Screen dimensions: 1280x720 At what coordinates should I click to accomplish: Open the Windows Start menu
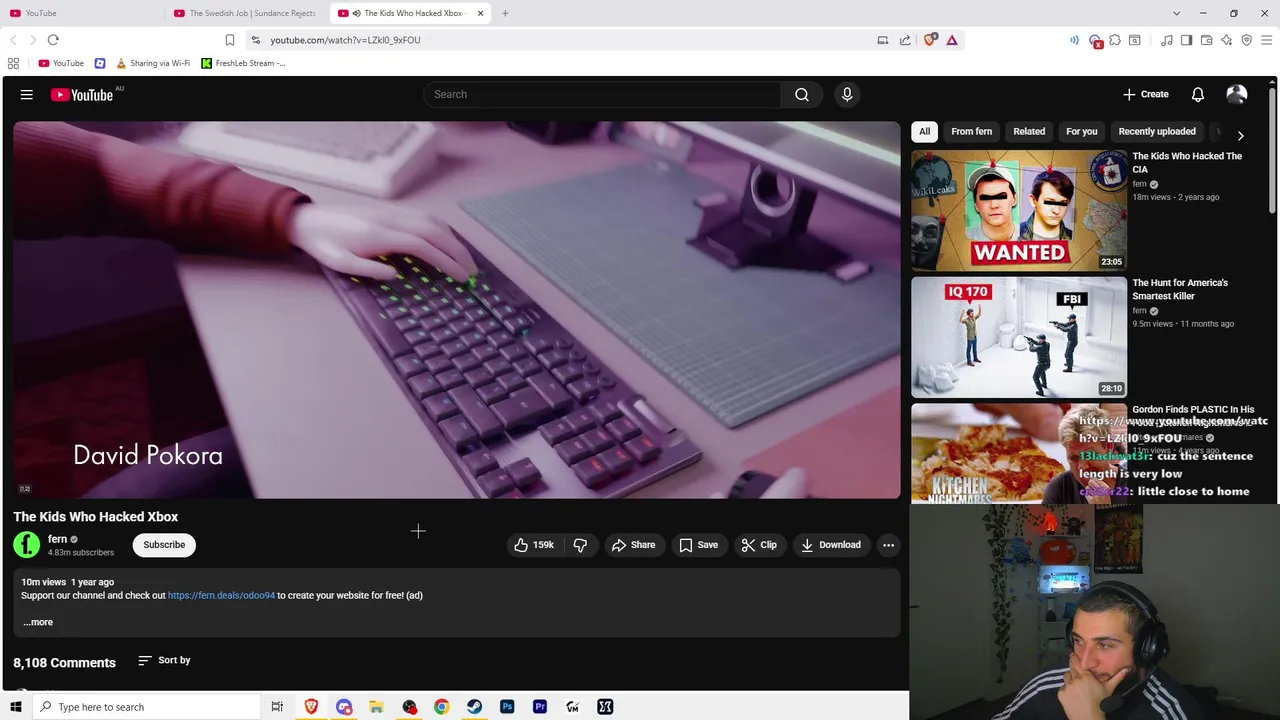tap(15, 707)
